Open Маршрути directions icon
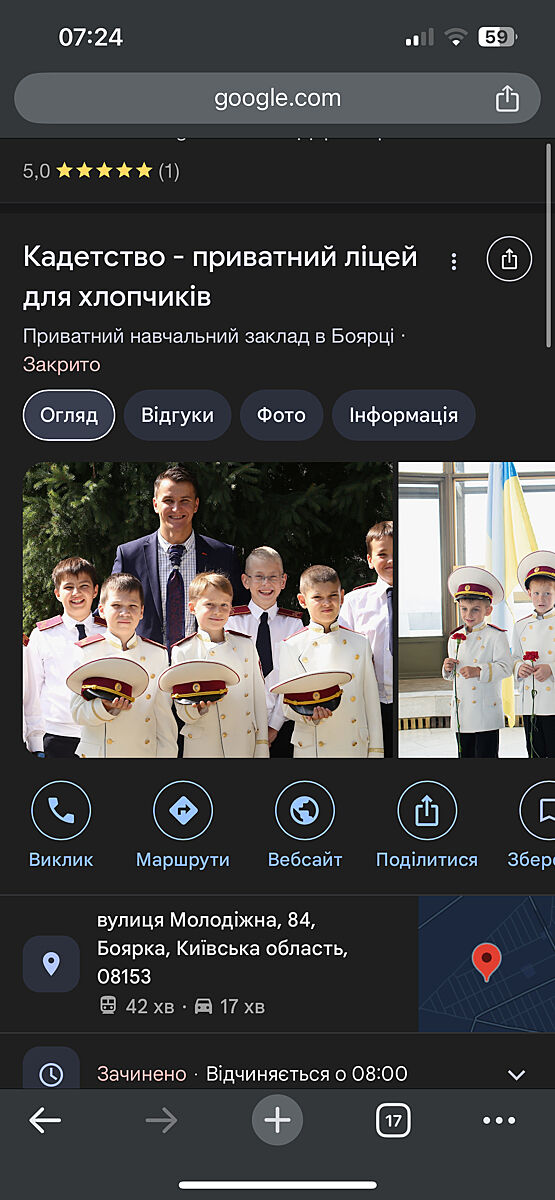The height and width of the screenshot is (1200, 555). pos(183,810)
